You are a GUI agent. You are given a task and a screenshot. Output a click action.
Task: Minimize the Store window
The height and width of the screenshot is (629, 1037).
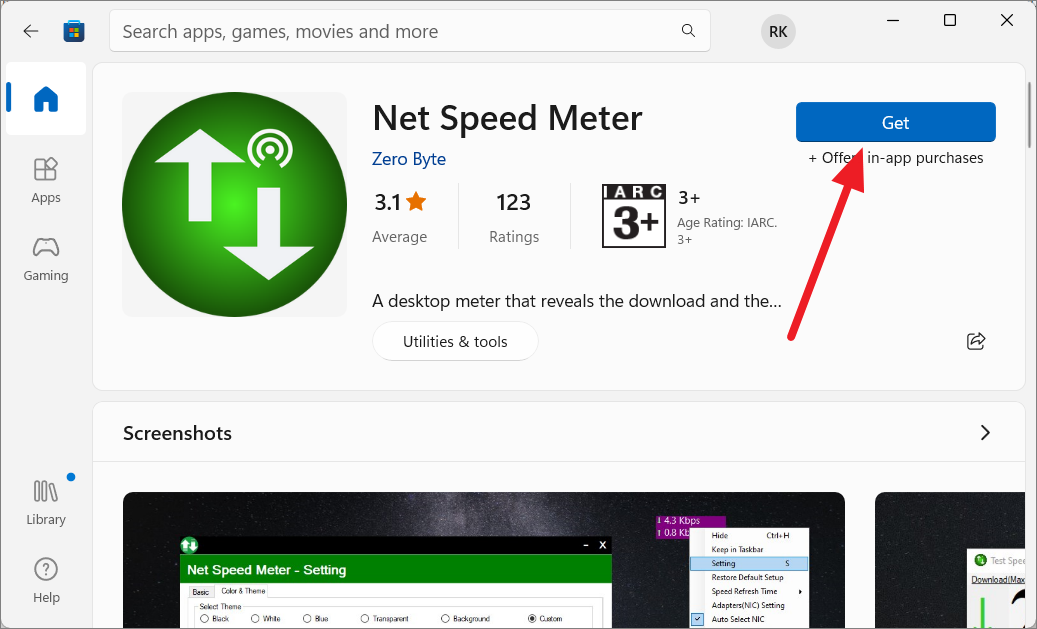click(893, 21)
